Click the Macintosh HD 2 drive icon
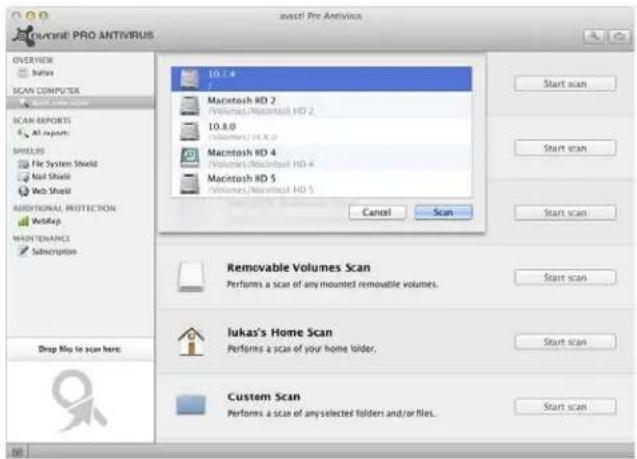 190,106
